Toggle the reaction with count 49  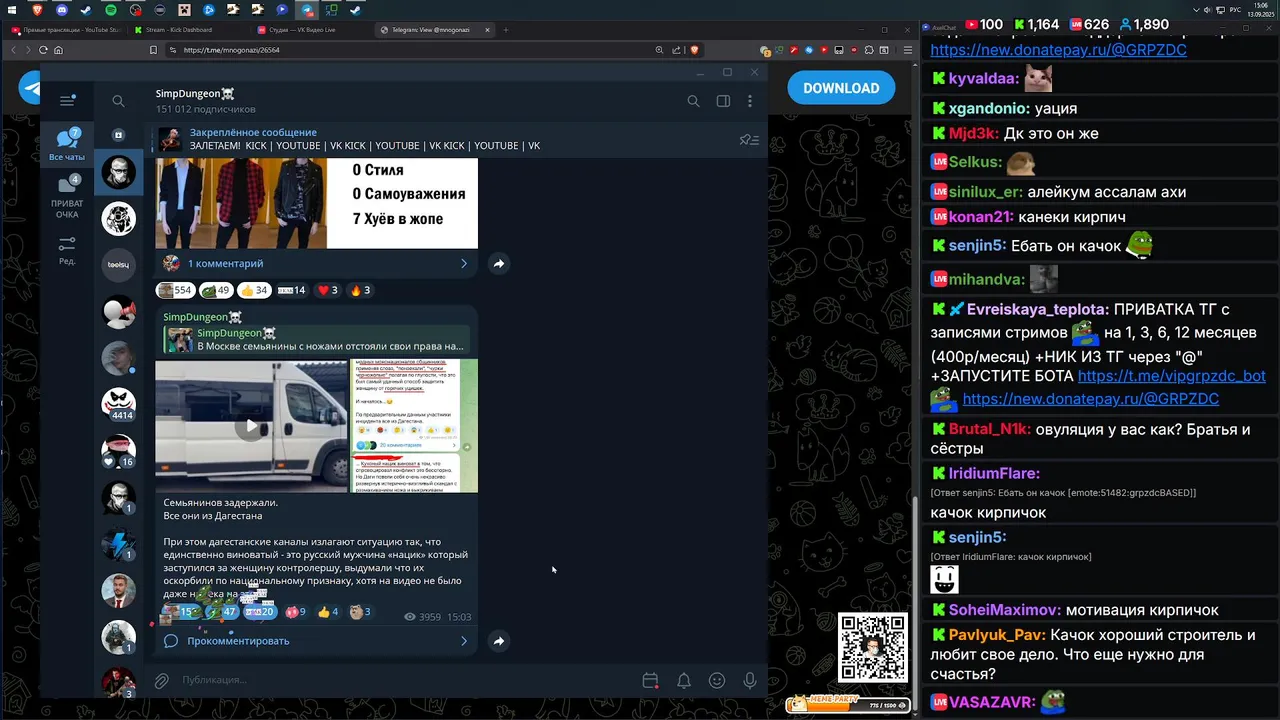point(215,290)
